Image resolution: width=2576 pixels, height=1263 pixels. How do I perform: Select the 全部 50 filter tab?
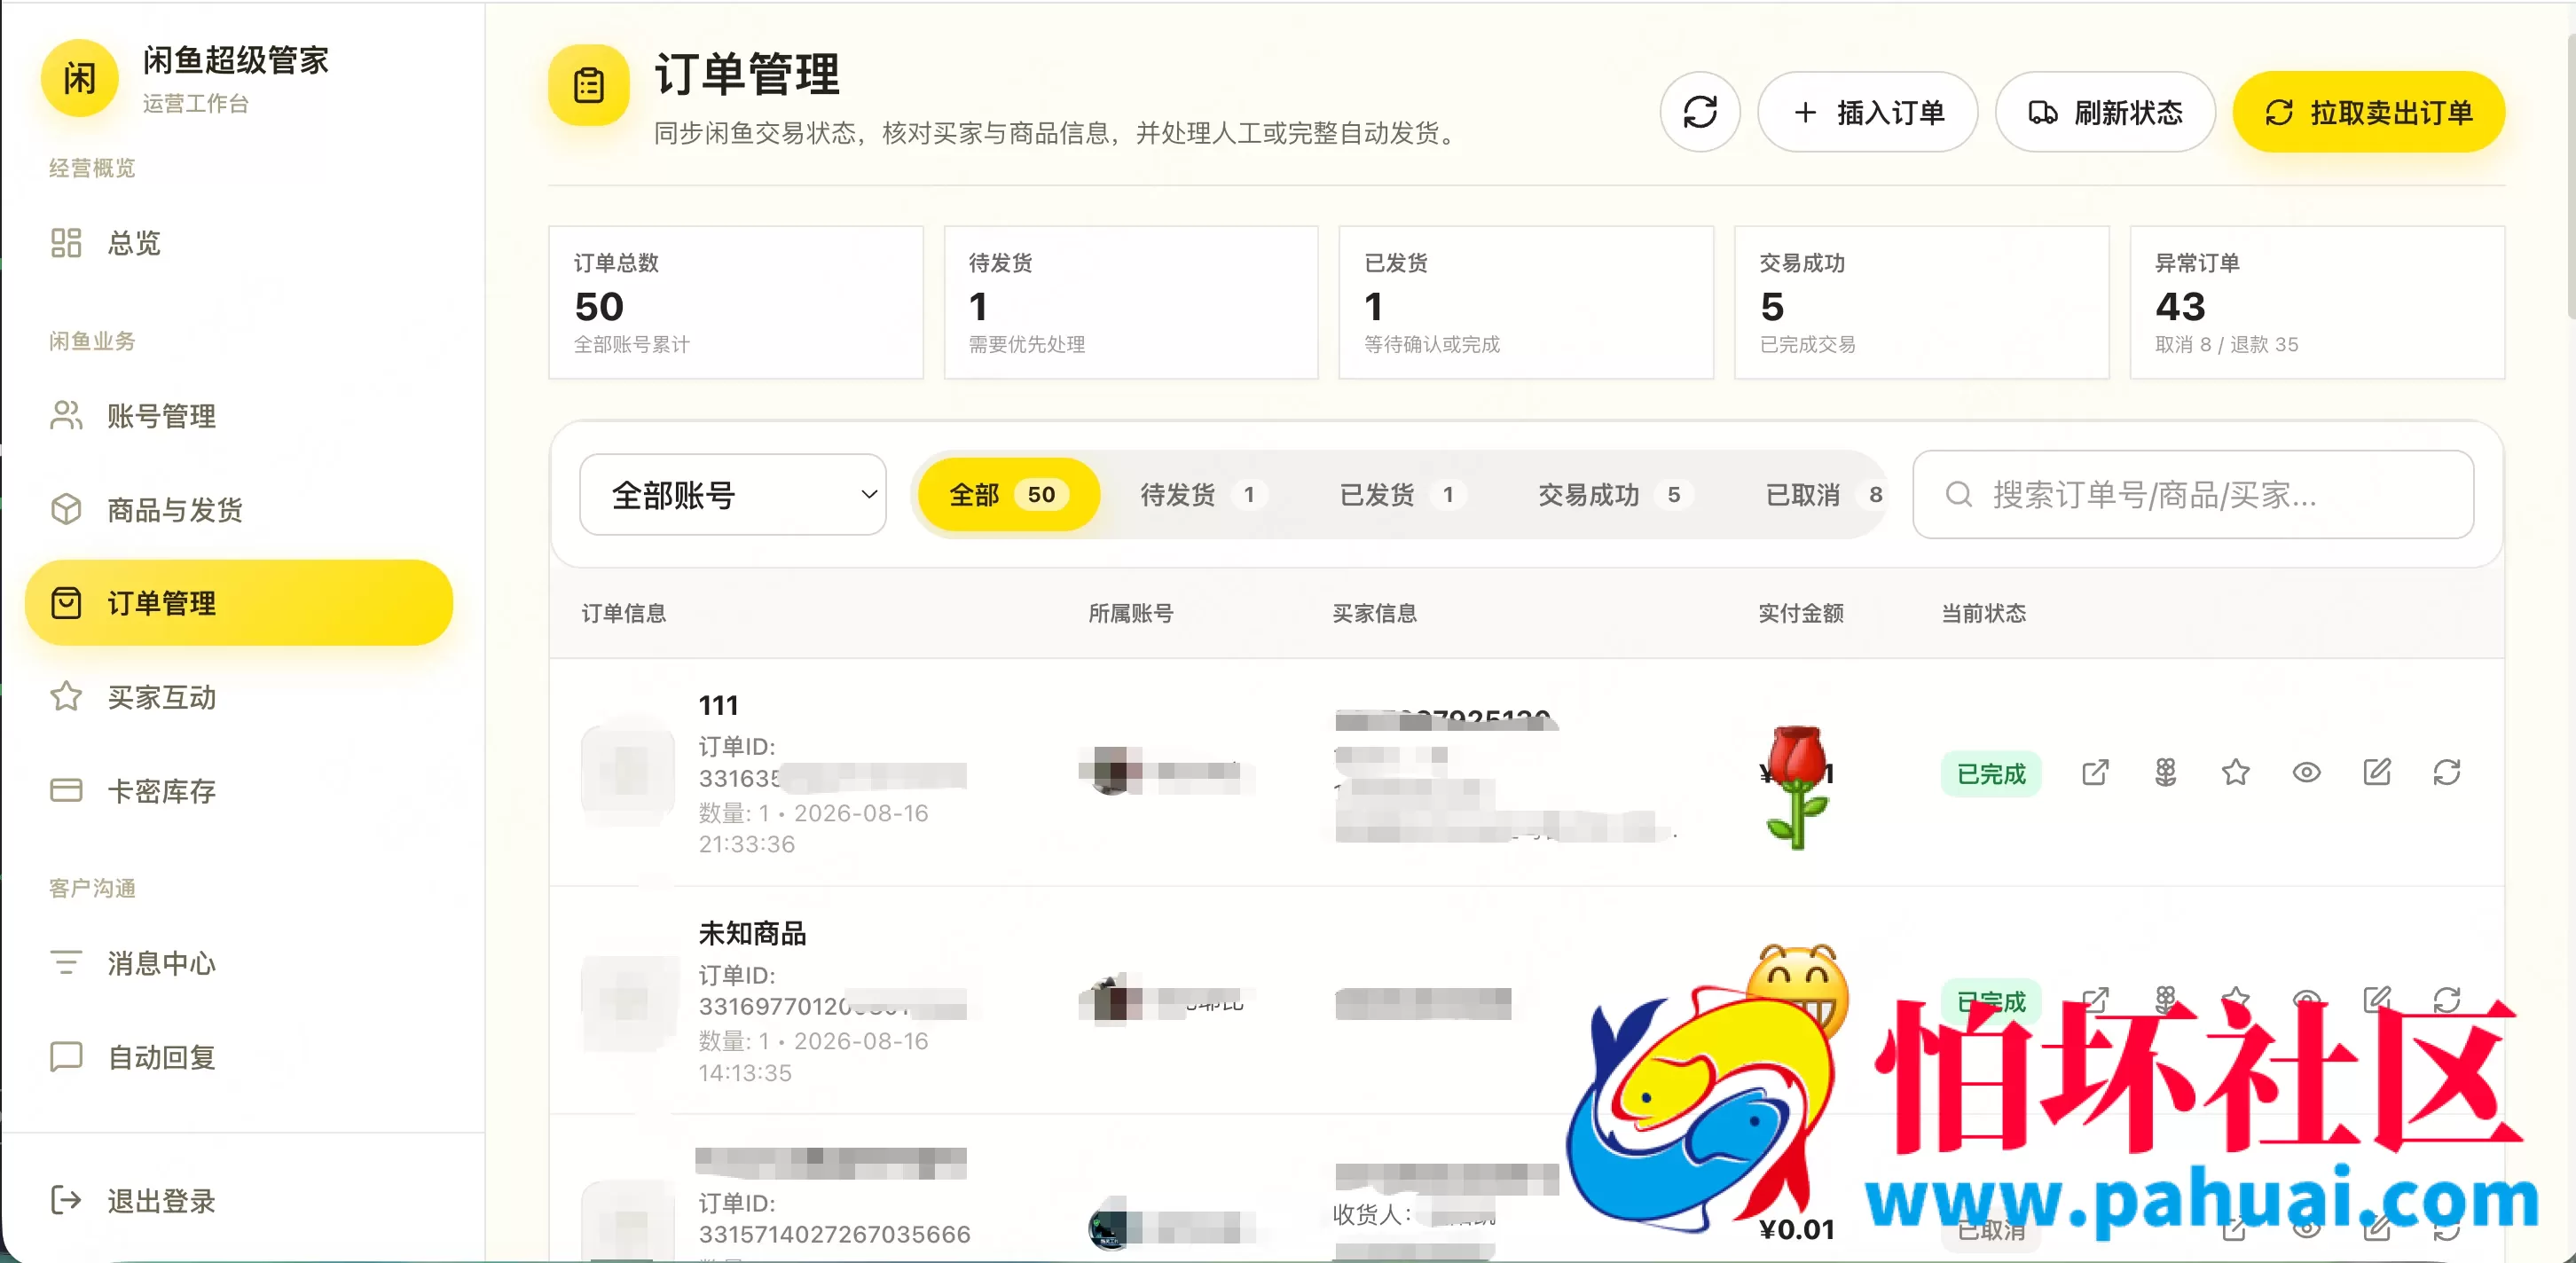(x=1008, y=495)
